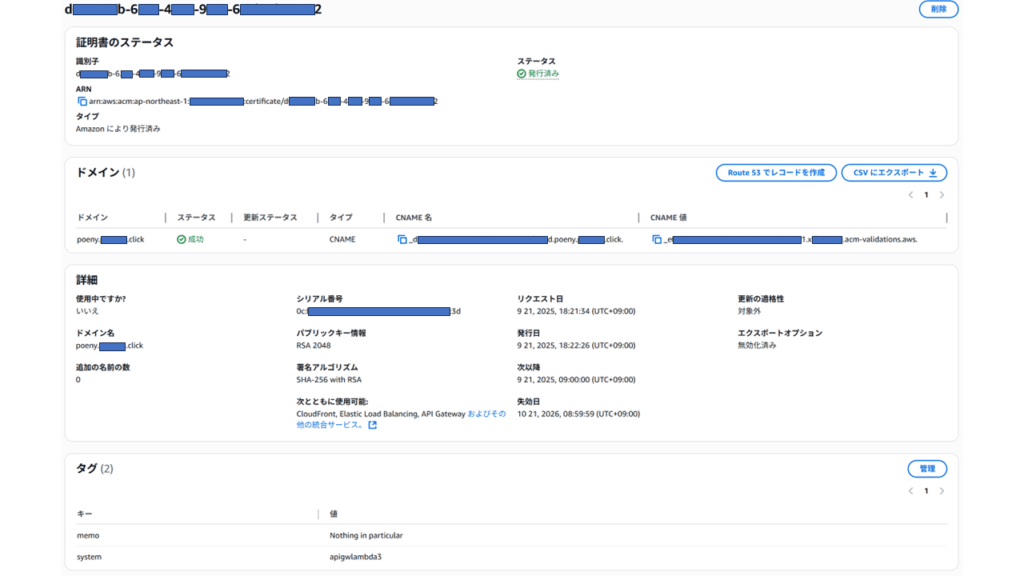
Task: Select page 1 in ドメイン pagination
Action: pyautogui.click(x=926, y=195)
